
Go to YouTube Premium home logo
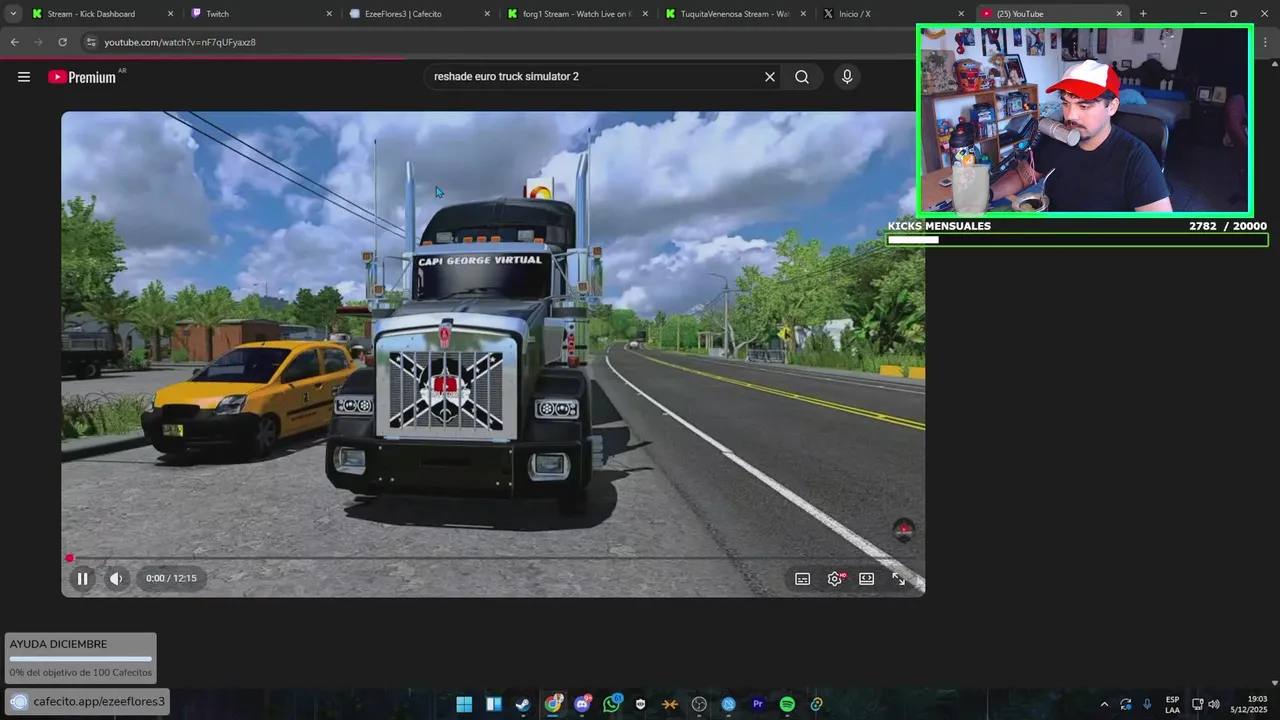coord(82,77)
